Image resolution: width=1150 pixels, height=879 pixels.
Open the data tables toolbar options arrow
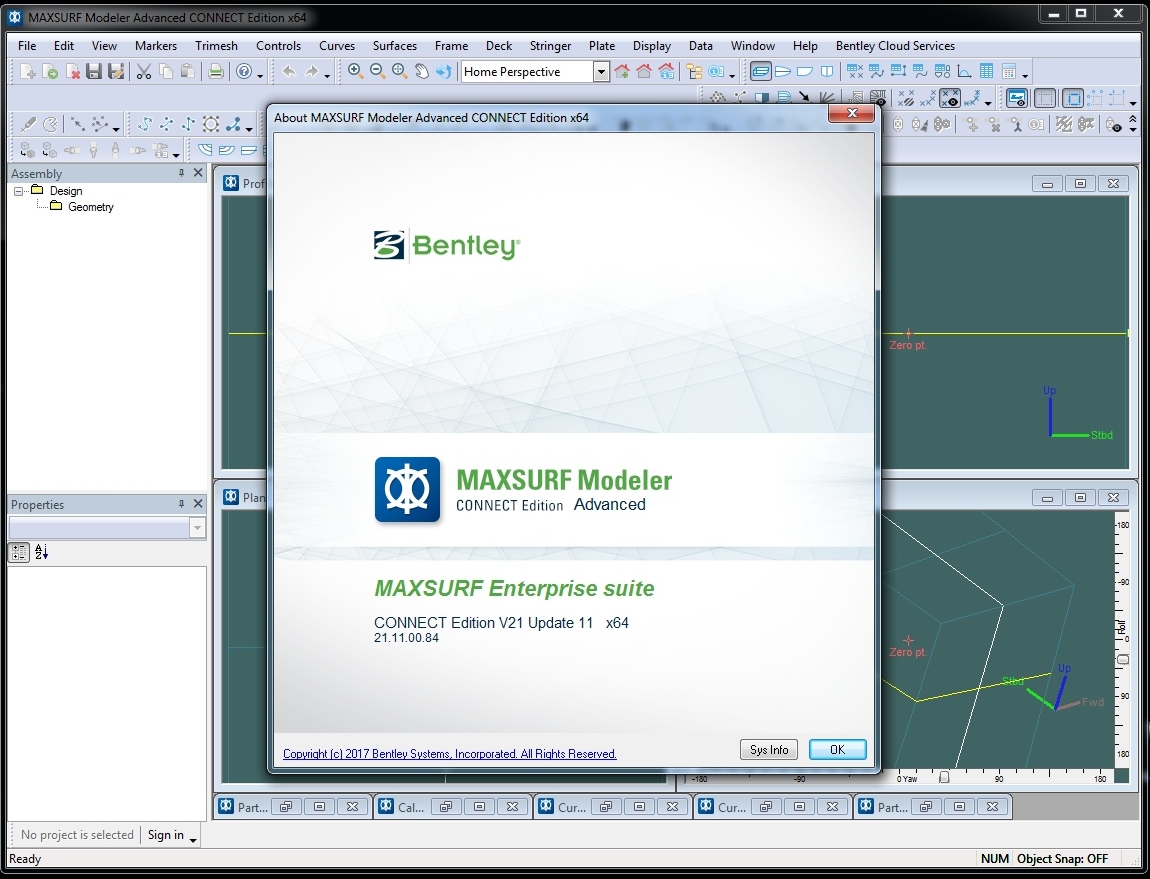(x=1025, y=76)
